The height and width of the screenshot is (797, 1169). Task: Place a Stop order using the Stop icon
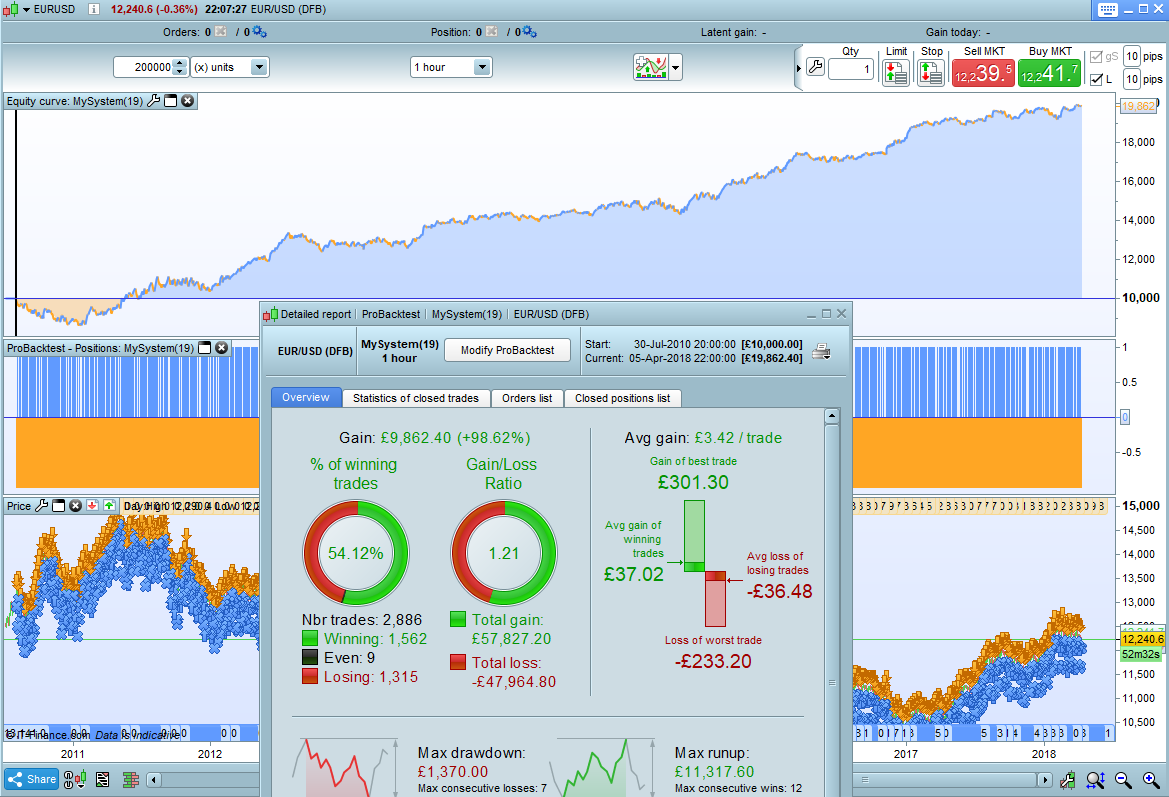click(931, 72)
